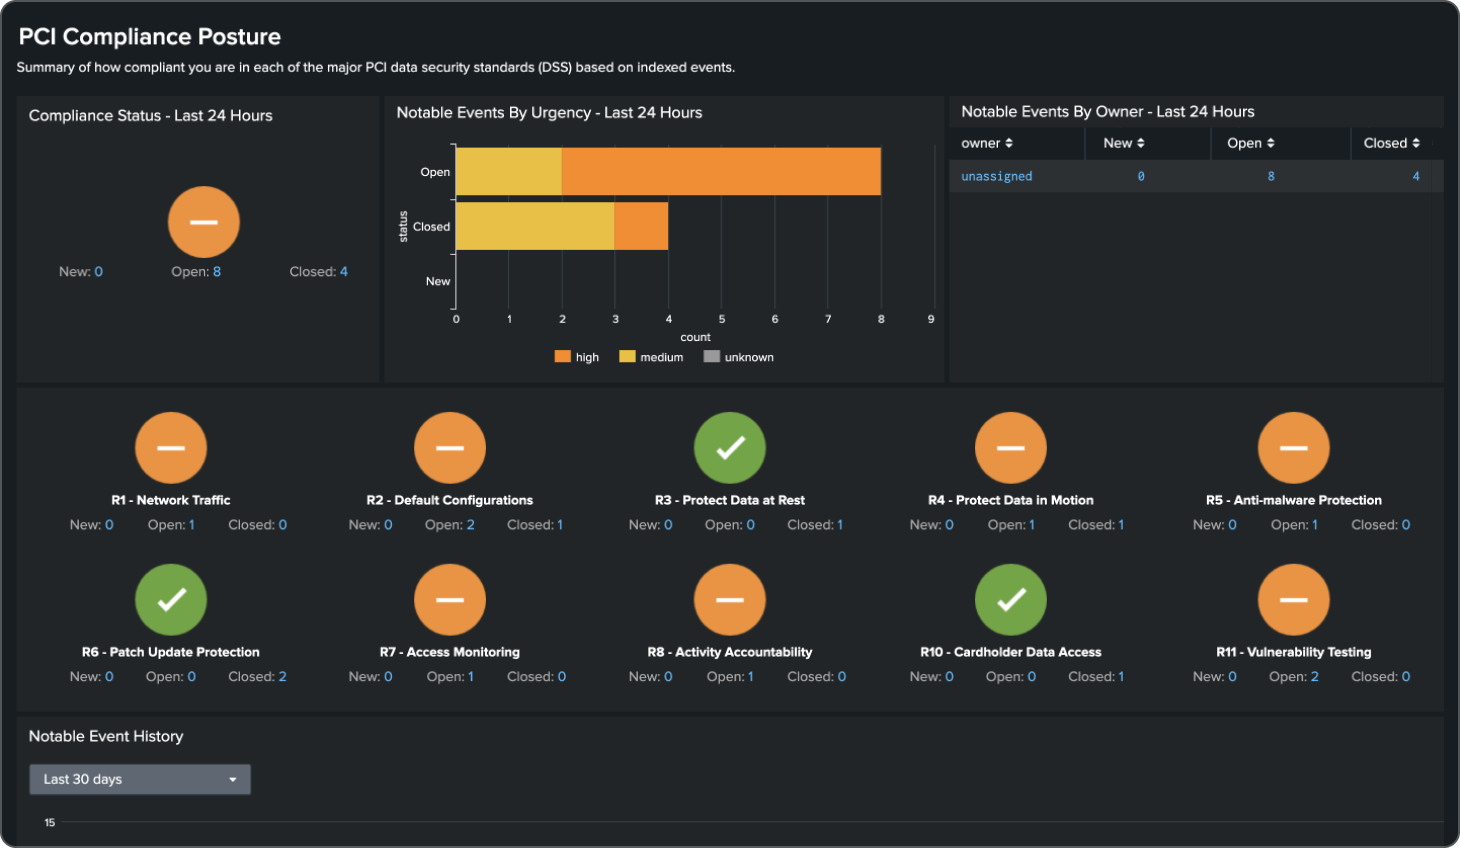Click the PCI Compliance Posture heading
The width and height of the screenshot is (1460, 848).
(150, 37)
